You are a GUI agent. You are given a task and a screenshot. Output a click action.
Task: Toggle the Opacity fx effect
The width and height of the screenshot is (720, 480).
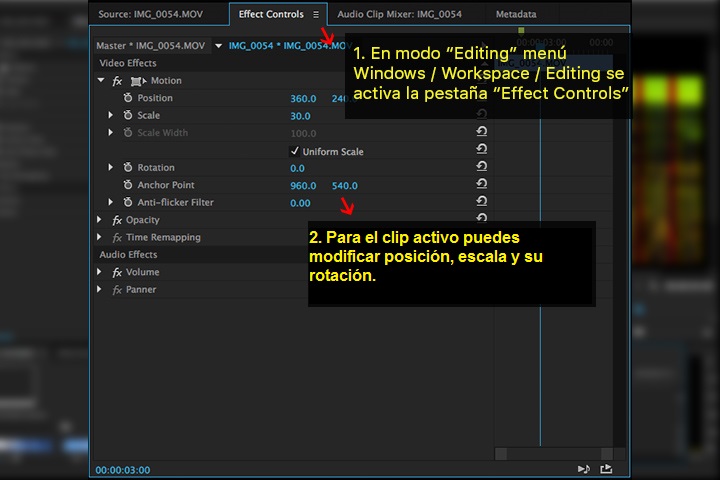(117, 220)
